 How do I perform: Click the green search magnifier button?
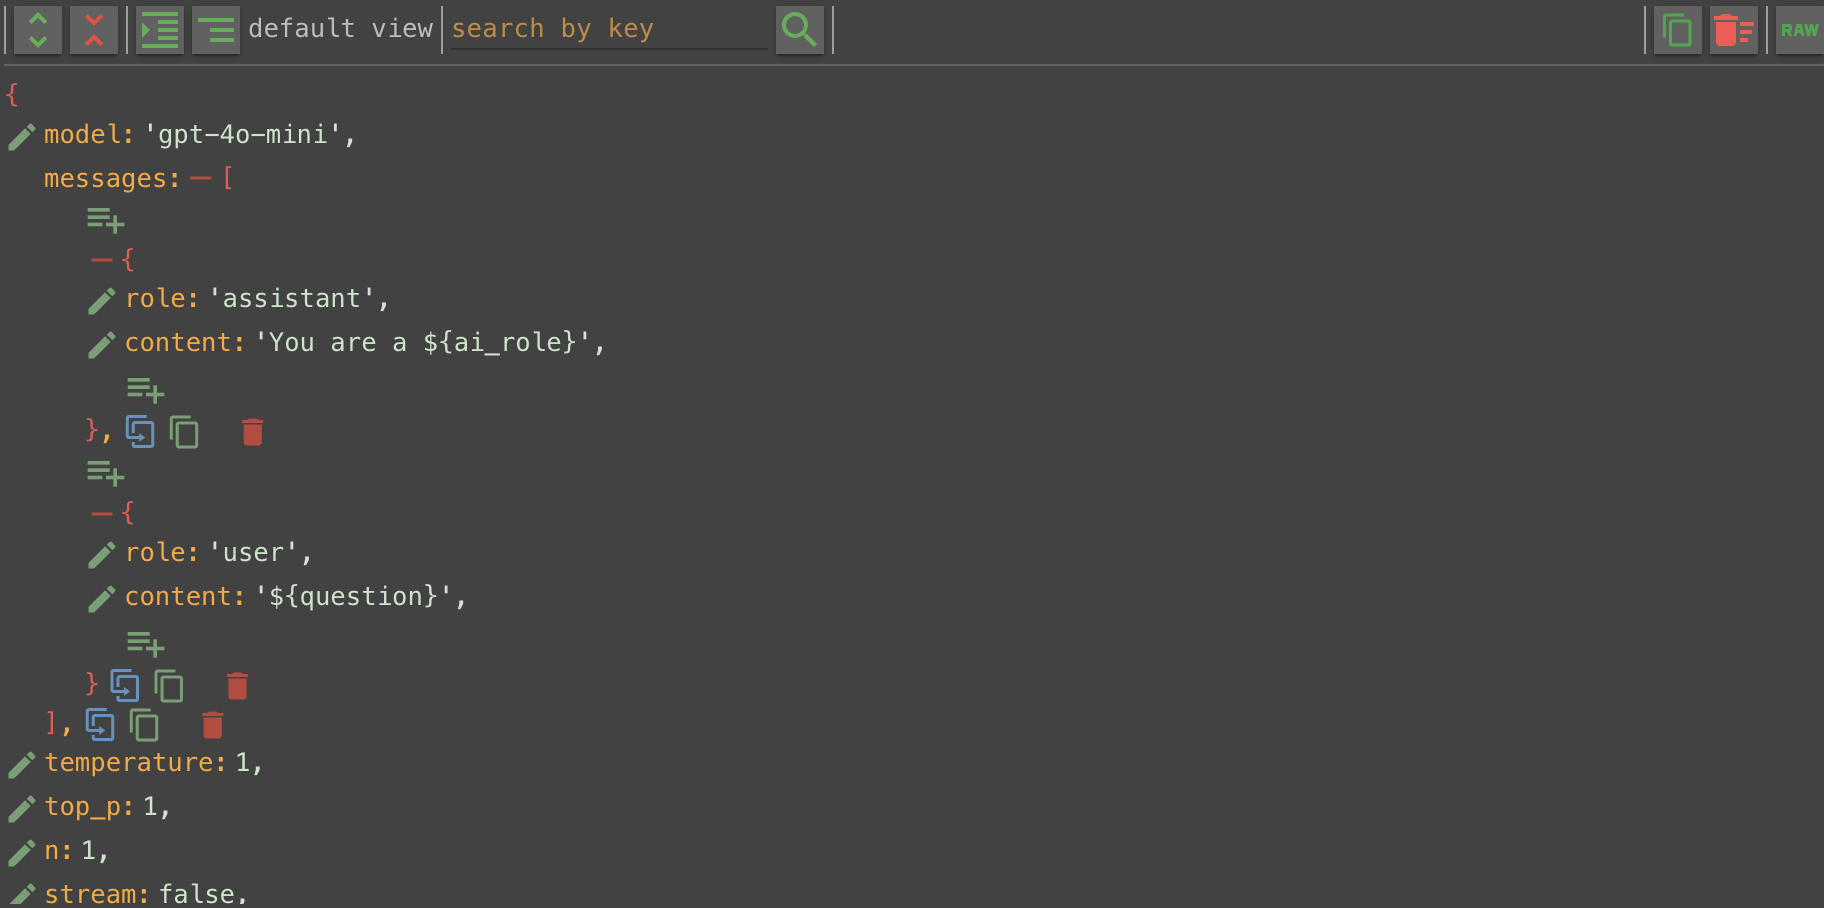coord(799,30)
